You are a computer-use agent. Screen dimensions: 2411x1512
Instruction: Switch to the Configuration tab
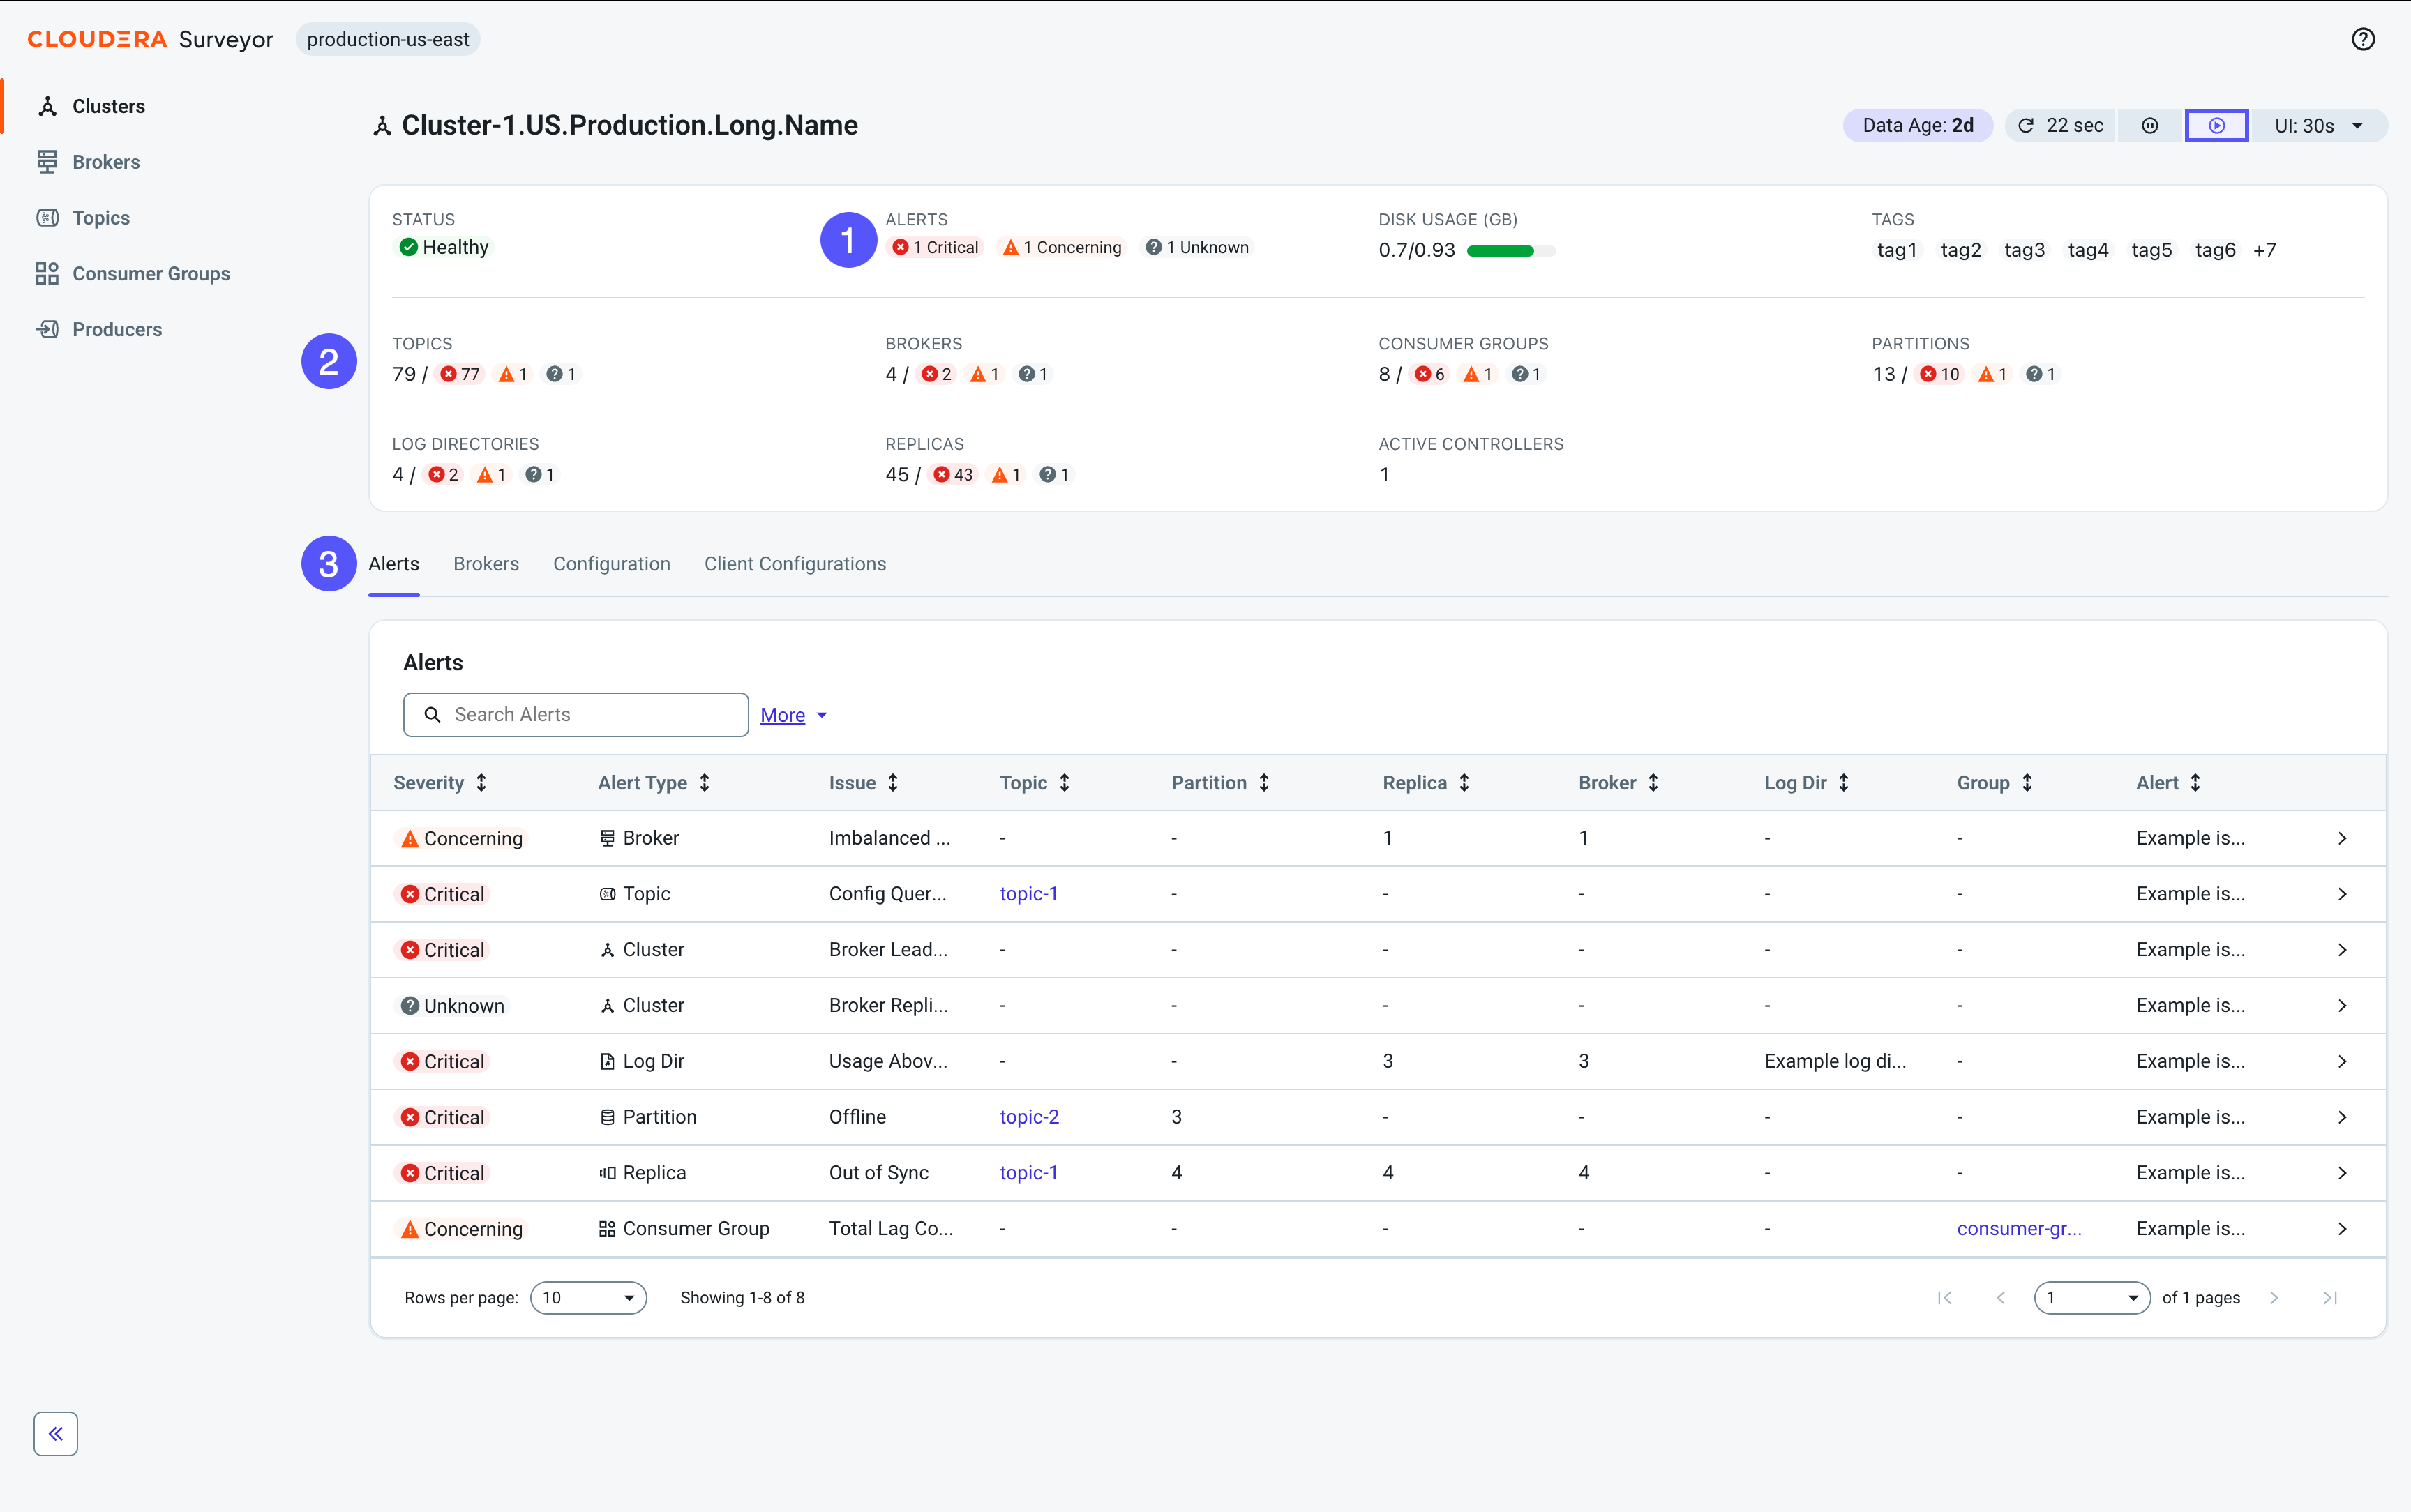pyautogui.click(x=611, y=564)
